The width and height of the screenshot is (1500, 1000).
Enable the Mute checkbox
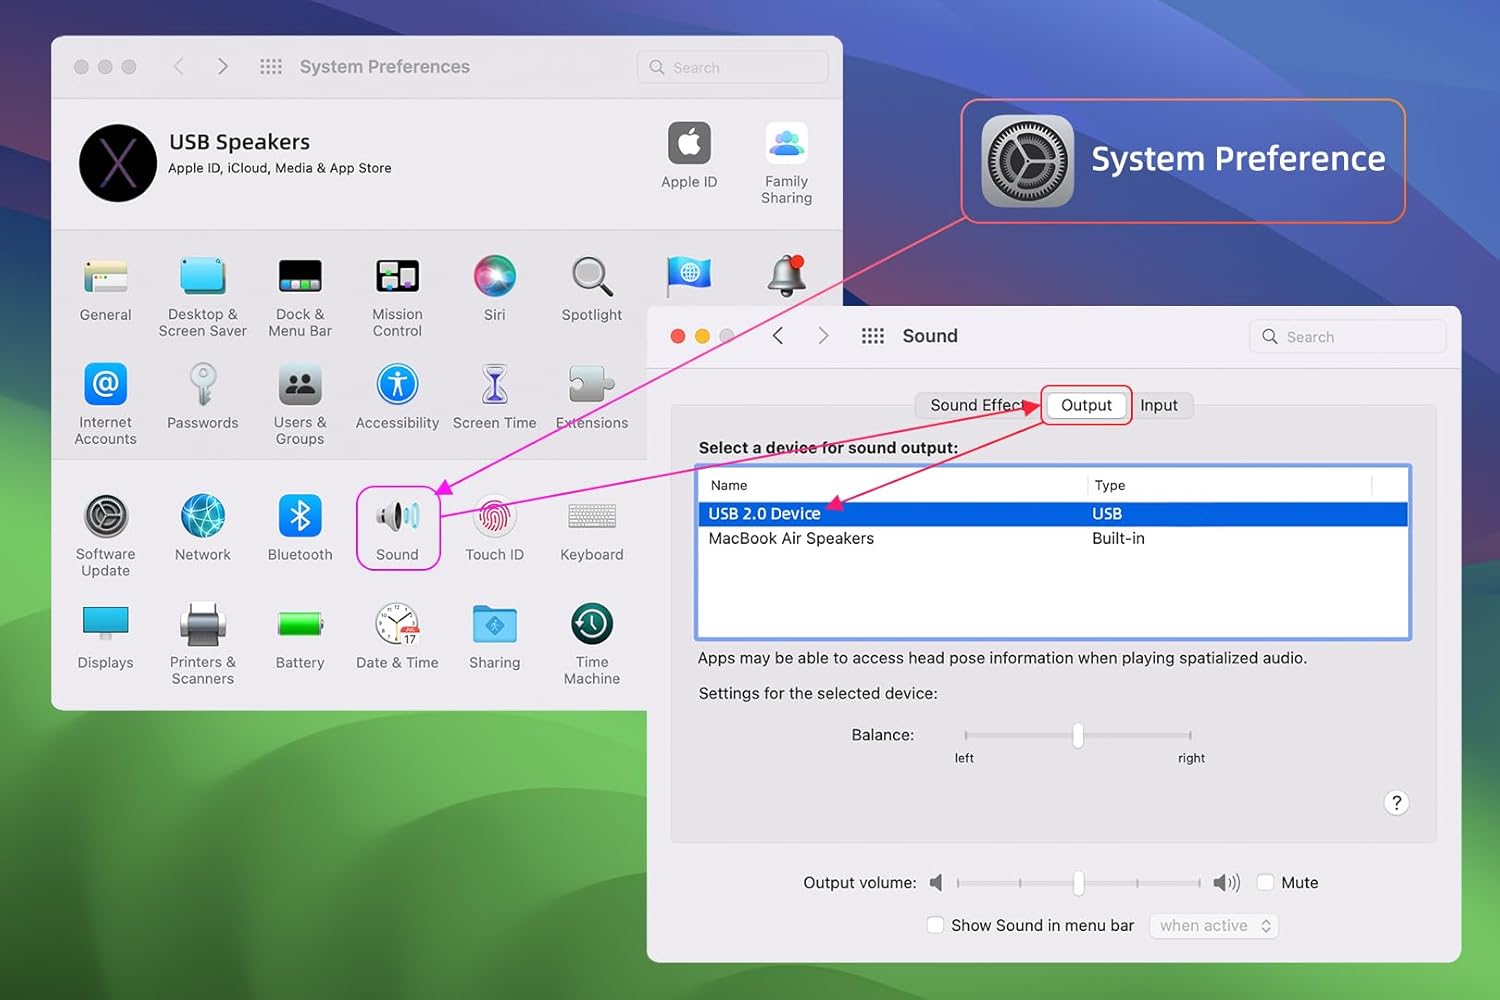(1265, 882)
